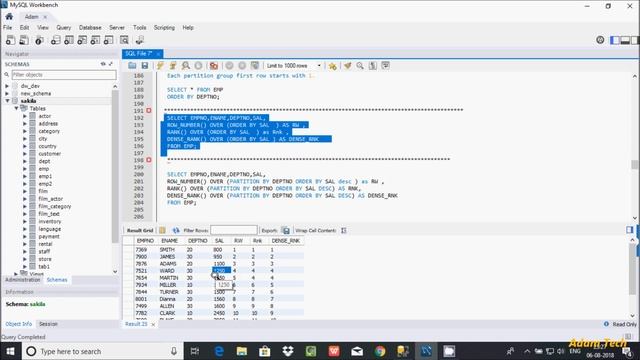Open the Scripting menu

click(164, 28)
